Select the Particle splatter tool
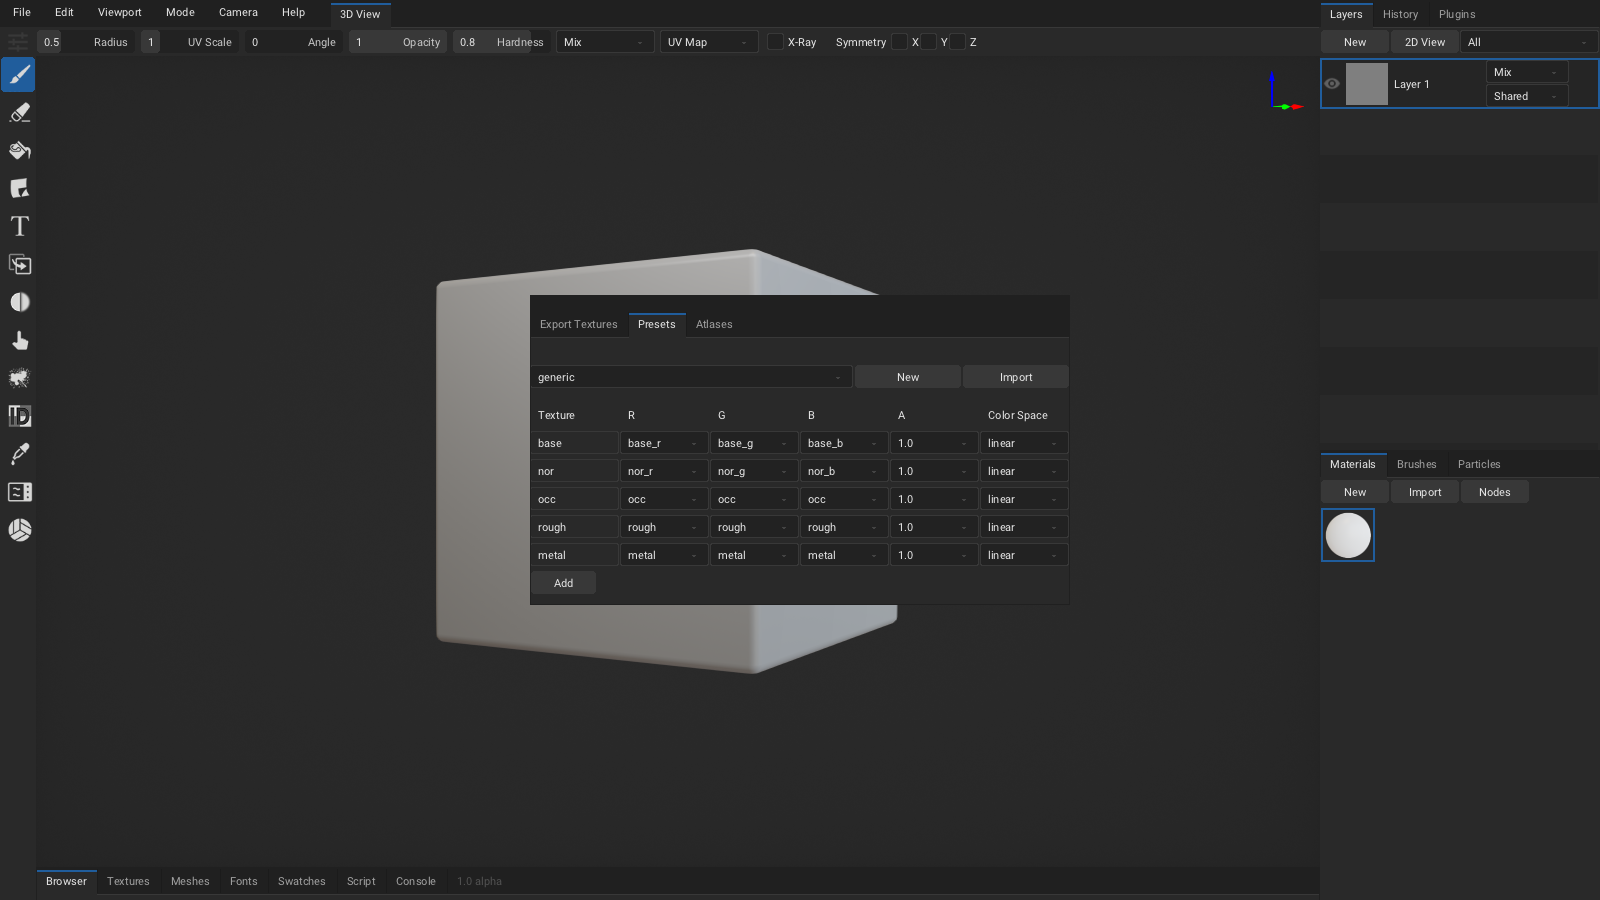The height and width of the screenshot is (900, 1600). (x=19, y=378)
